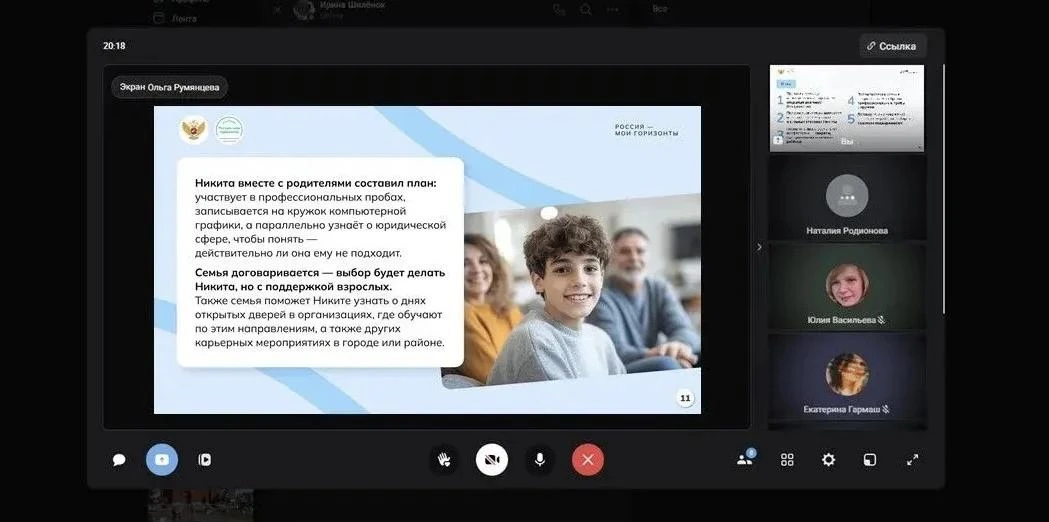The image size is (1049, 522).
Task: Click the shared presentation slide
Action: click(x=427, y=260)
